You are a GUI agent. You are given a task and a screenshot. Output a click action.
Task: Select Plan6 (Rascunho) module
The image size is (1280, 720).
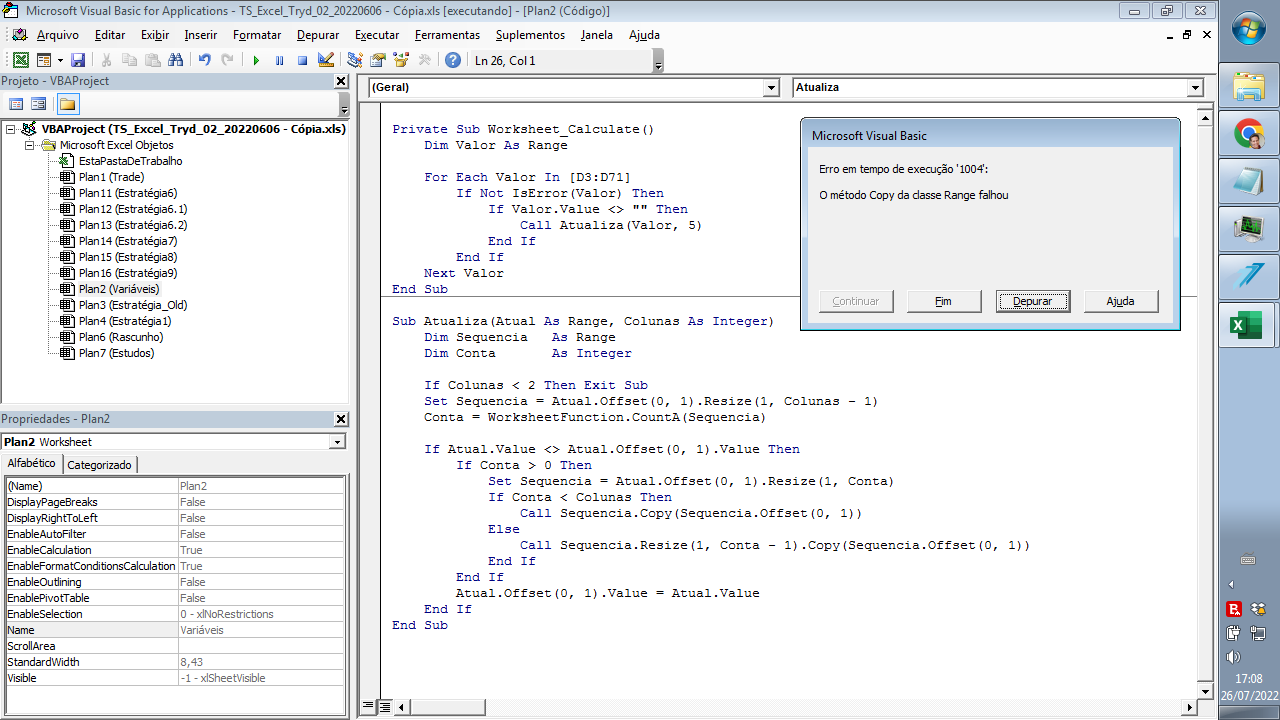coord(121,337)
